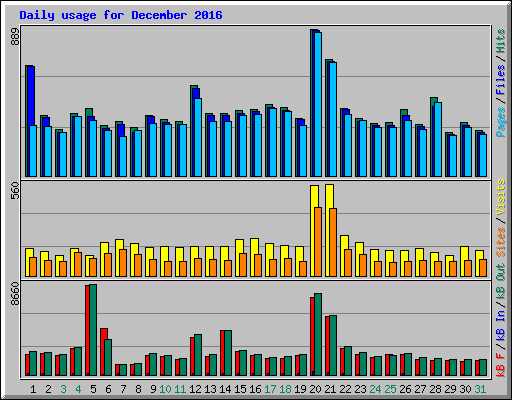Click day 20 on the x-axis
512x400 pixels.
click(315, 389)
